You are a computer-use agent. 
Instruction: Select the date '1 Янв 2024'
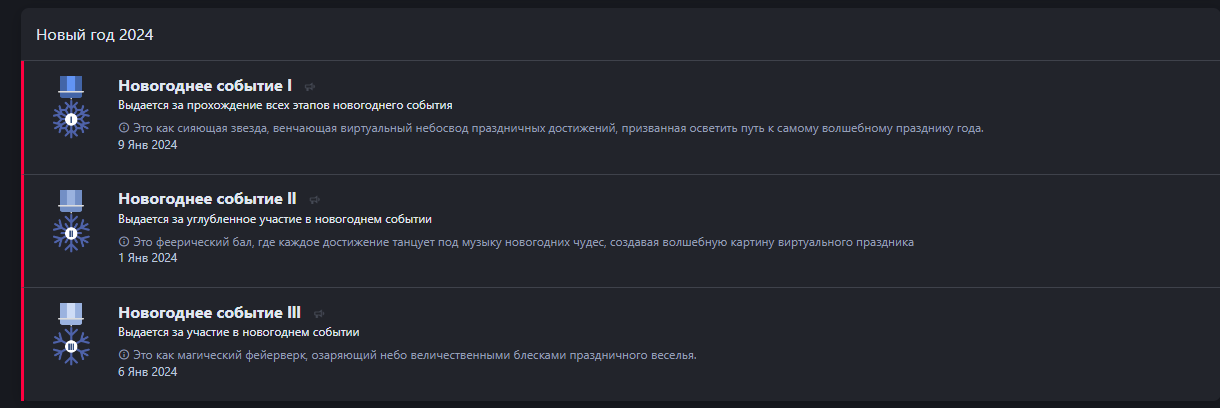coord(147,258)
